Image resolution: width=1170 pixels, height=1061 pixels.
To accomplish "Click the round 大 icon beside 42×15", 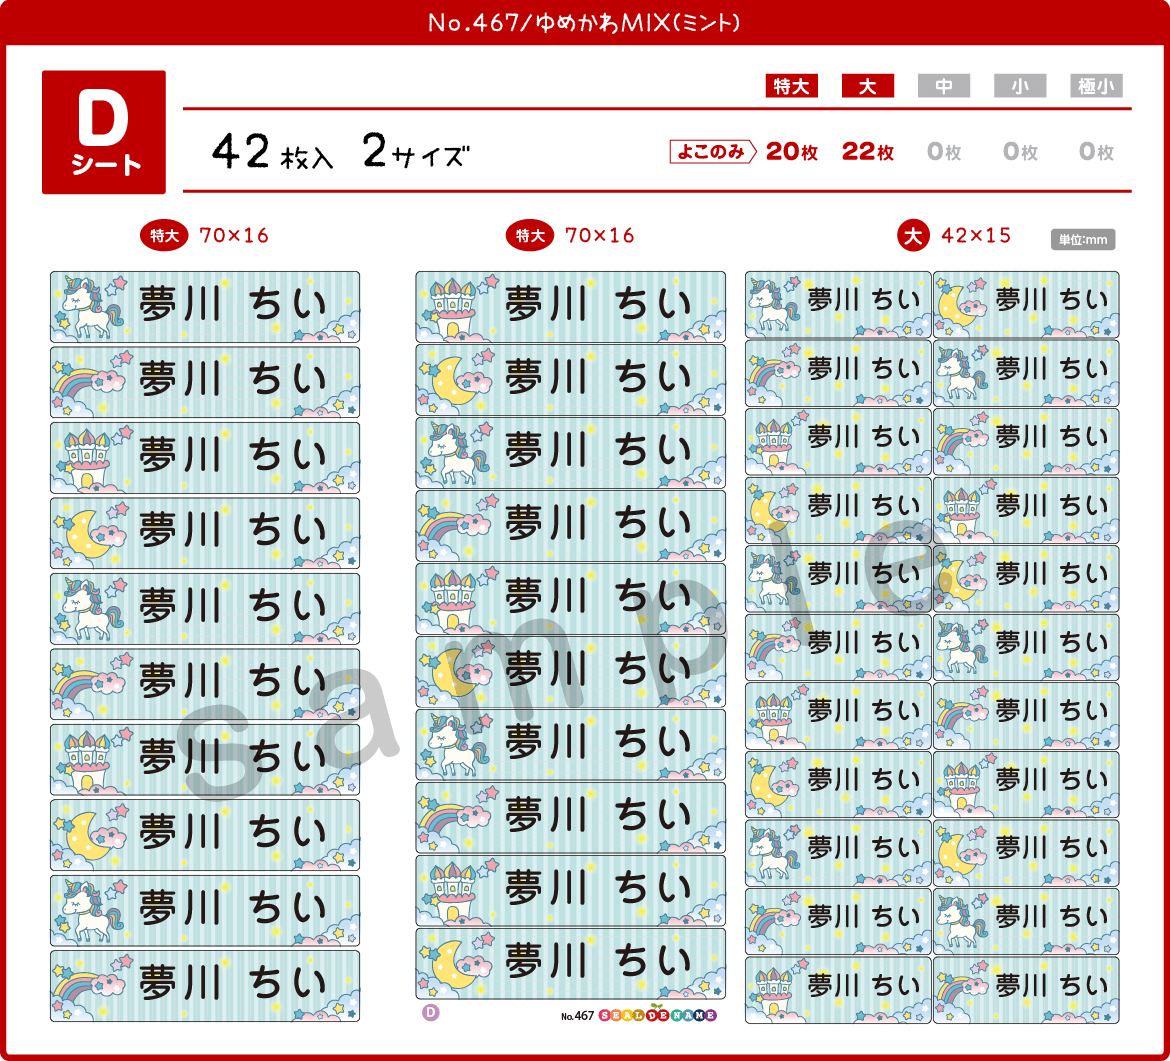I will 913,236.
